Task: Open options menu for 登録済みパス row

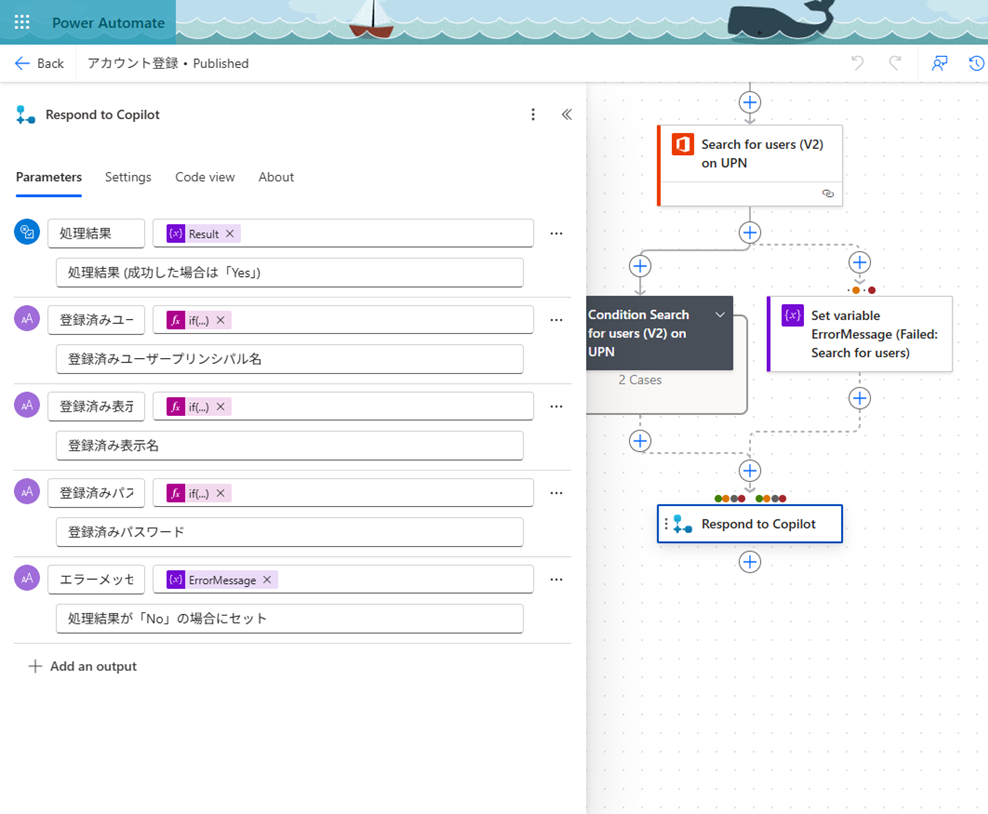Action: (556, 493)
